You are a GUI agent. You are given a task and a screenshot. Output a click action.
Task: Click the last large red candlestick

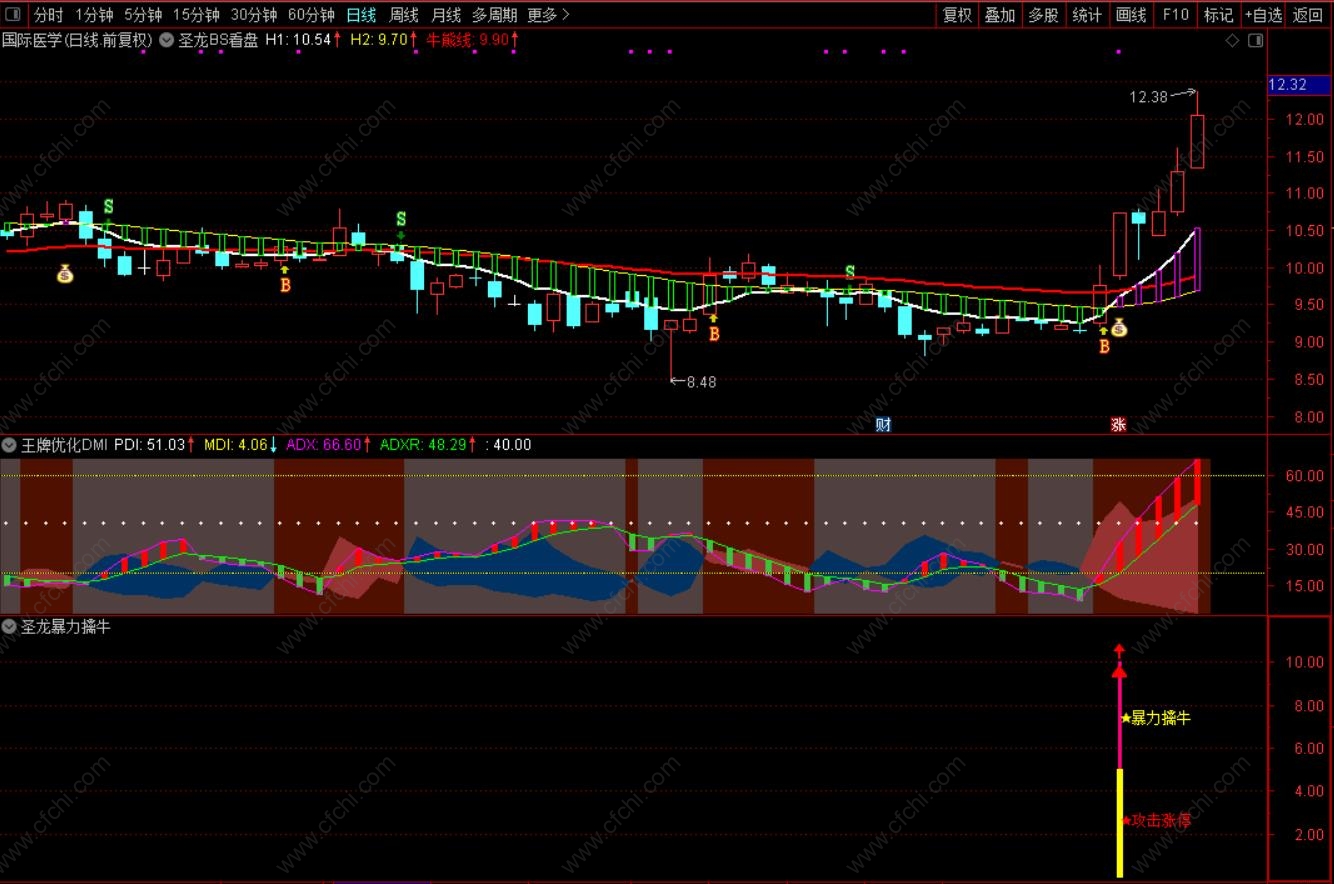point(1197,141)
